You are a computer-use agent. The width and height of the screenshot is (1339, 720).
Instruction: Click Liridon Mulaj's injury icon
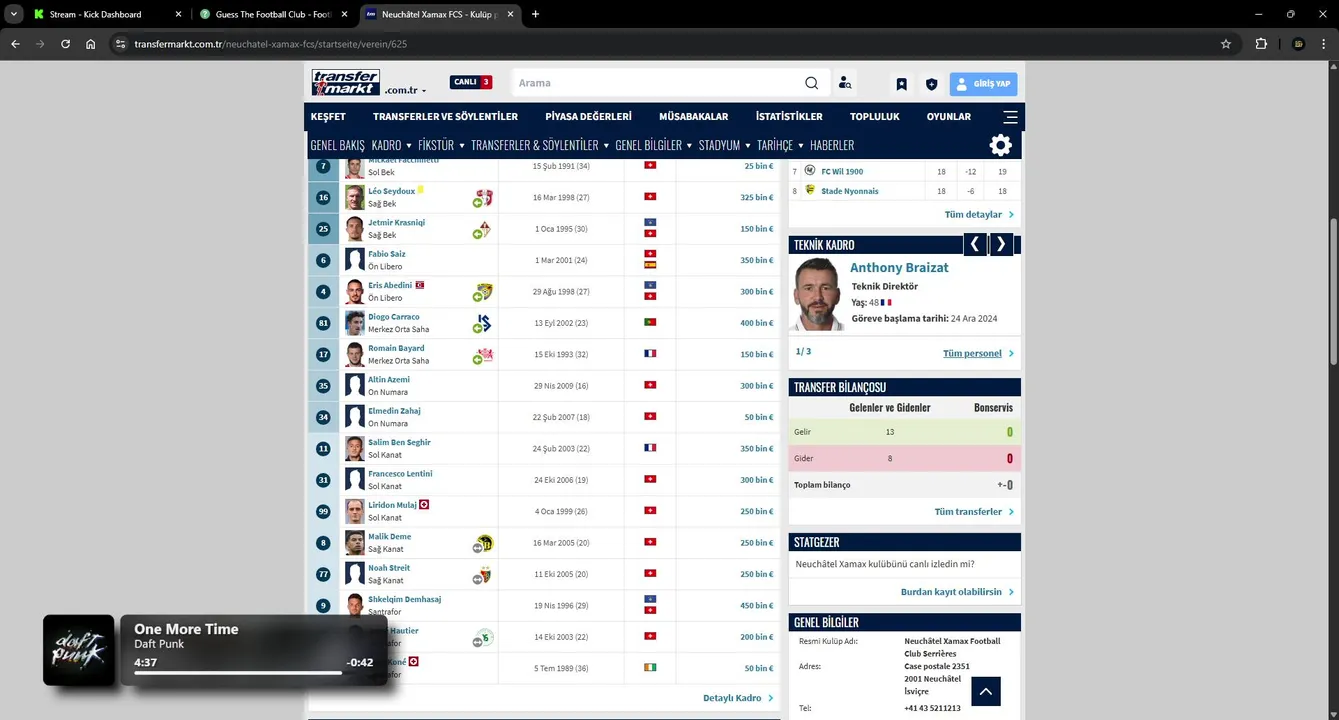click(x=424, y=505)
